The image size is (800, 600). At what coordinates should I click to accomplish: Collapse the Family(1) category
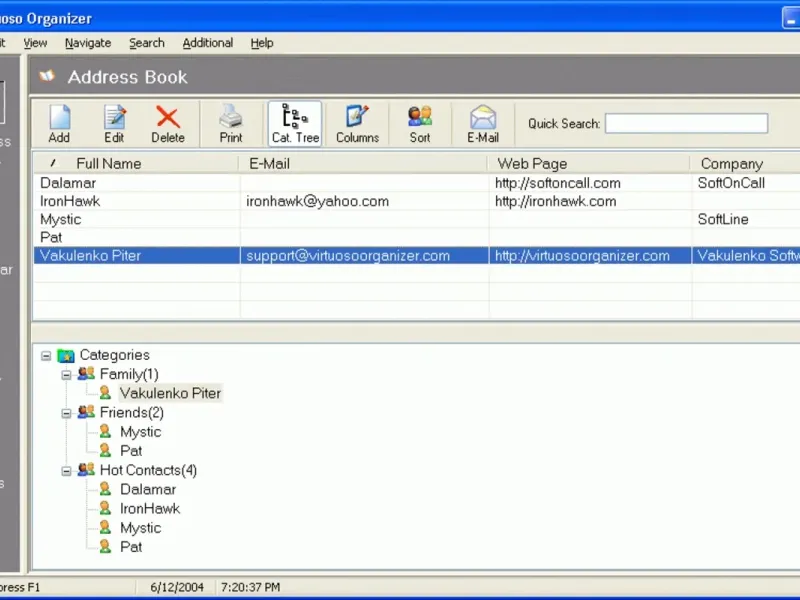point(66,375)
